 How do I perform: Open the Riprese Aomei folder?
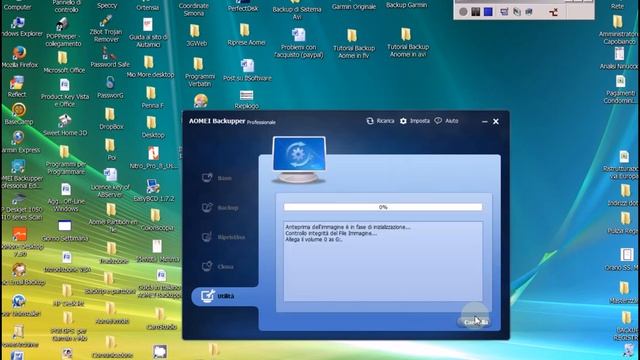[x=246, y=35]
